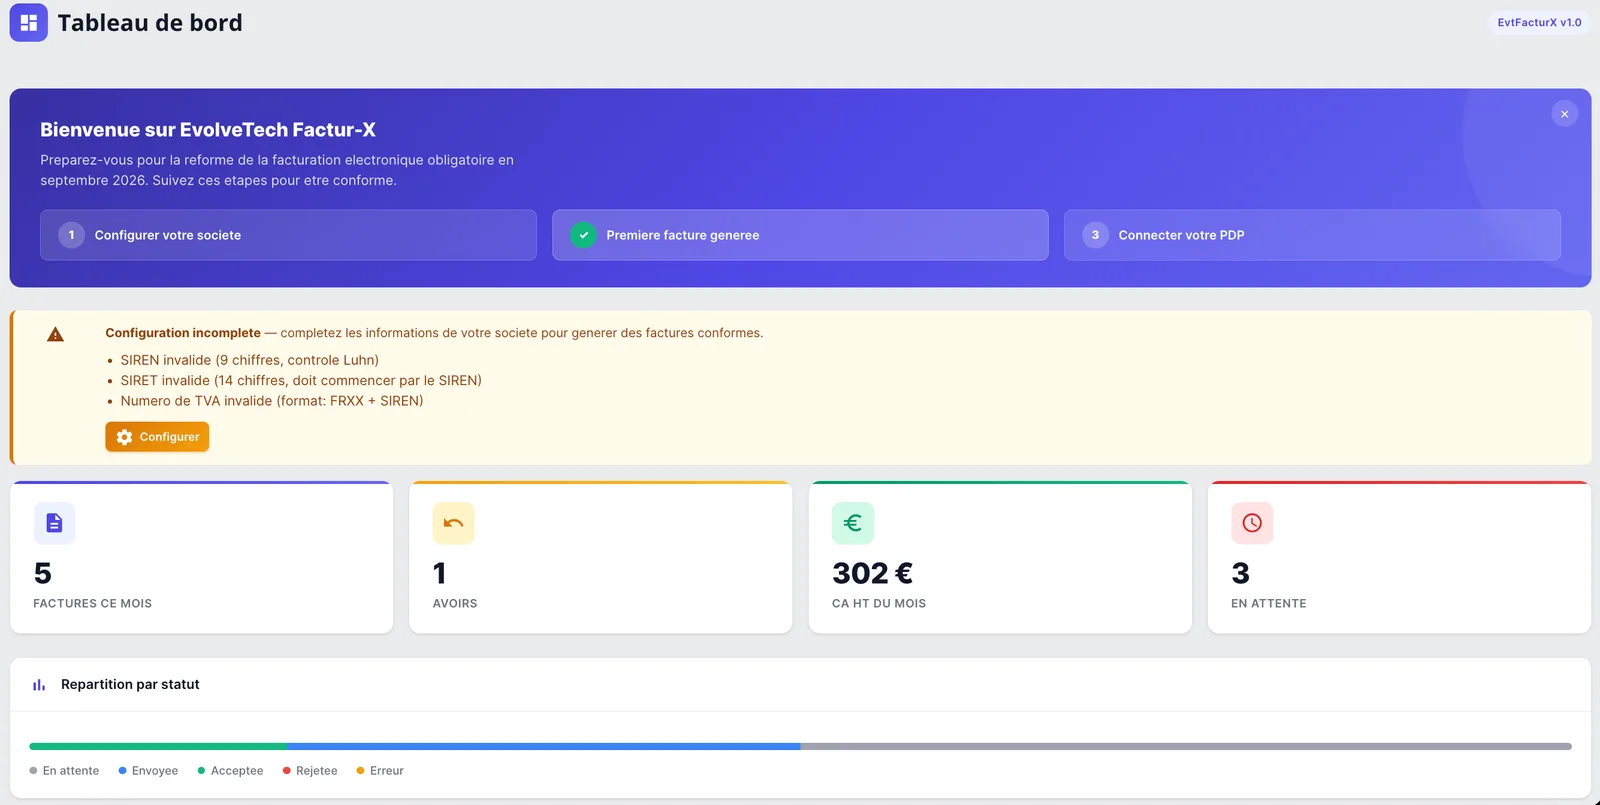Open the Premiere facture generee step
1600x805 pixels.
pyautogui.click(x=800, y=235)
